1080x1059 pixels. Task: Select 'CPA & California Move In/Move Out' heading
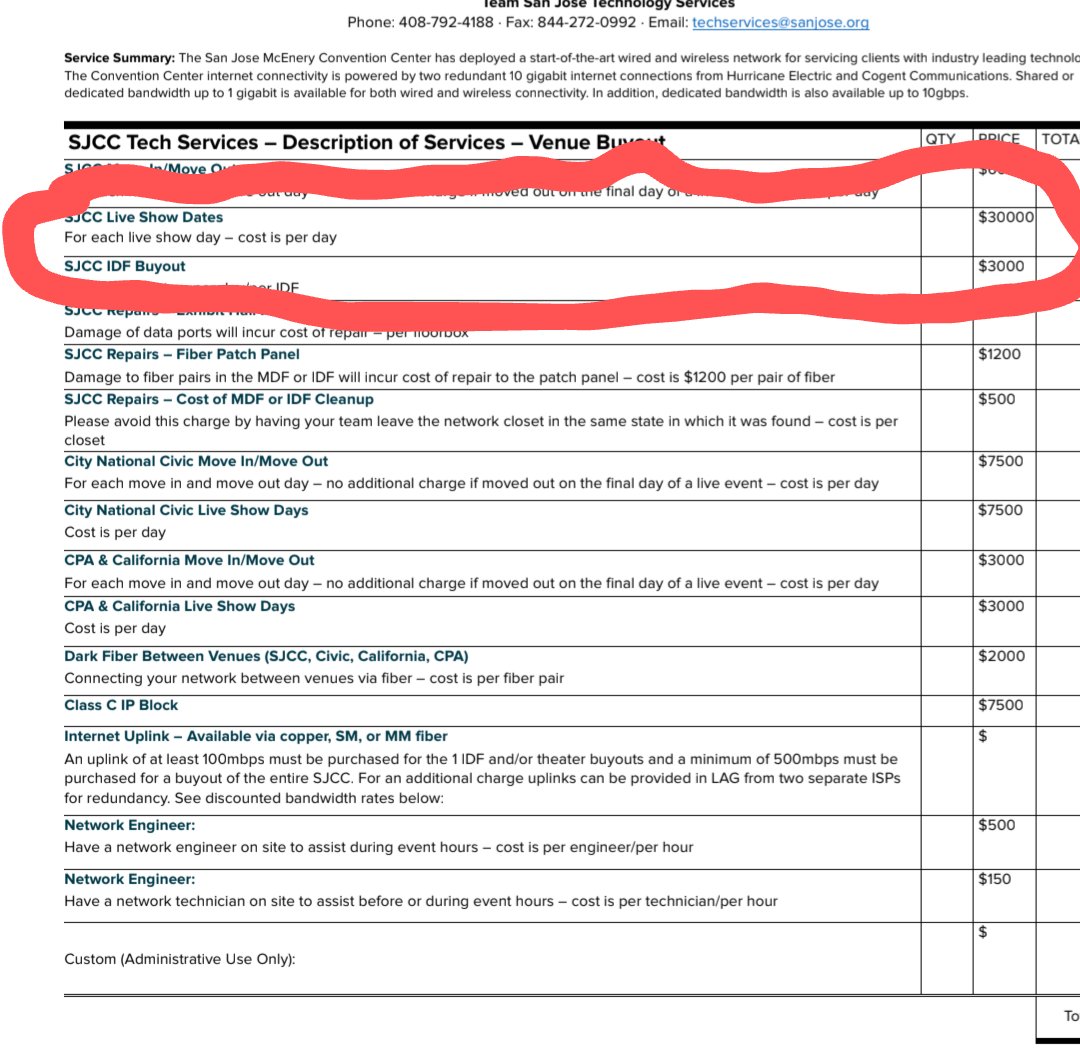tap(189, 560)
